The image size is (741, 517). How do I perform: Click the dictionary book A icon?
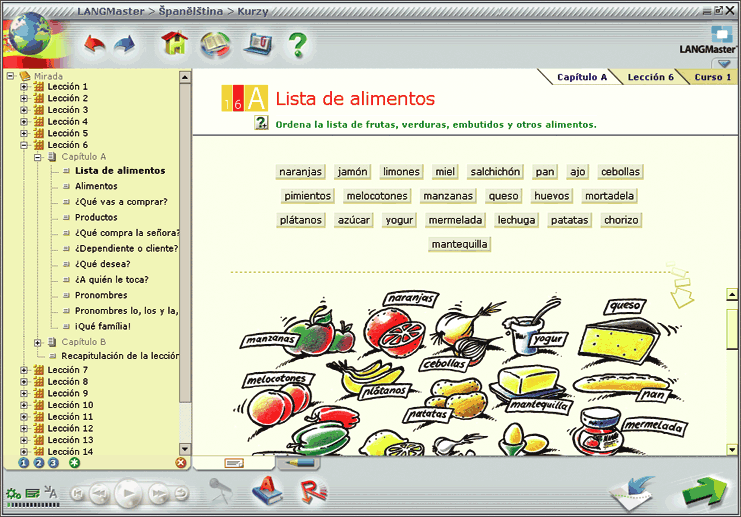(x=266, y=491)
